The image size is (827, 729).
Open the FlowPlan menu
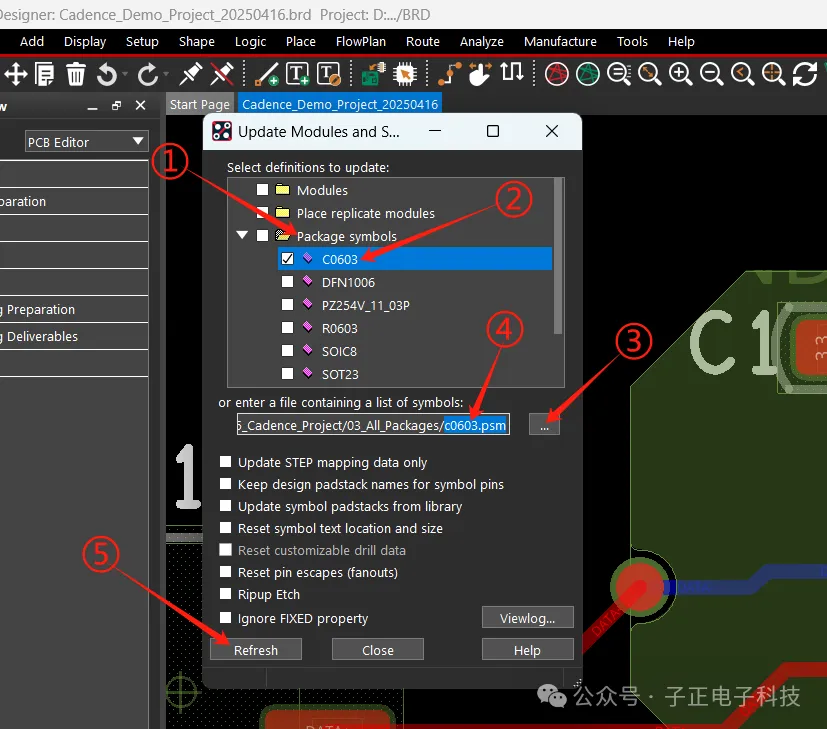361,42
